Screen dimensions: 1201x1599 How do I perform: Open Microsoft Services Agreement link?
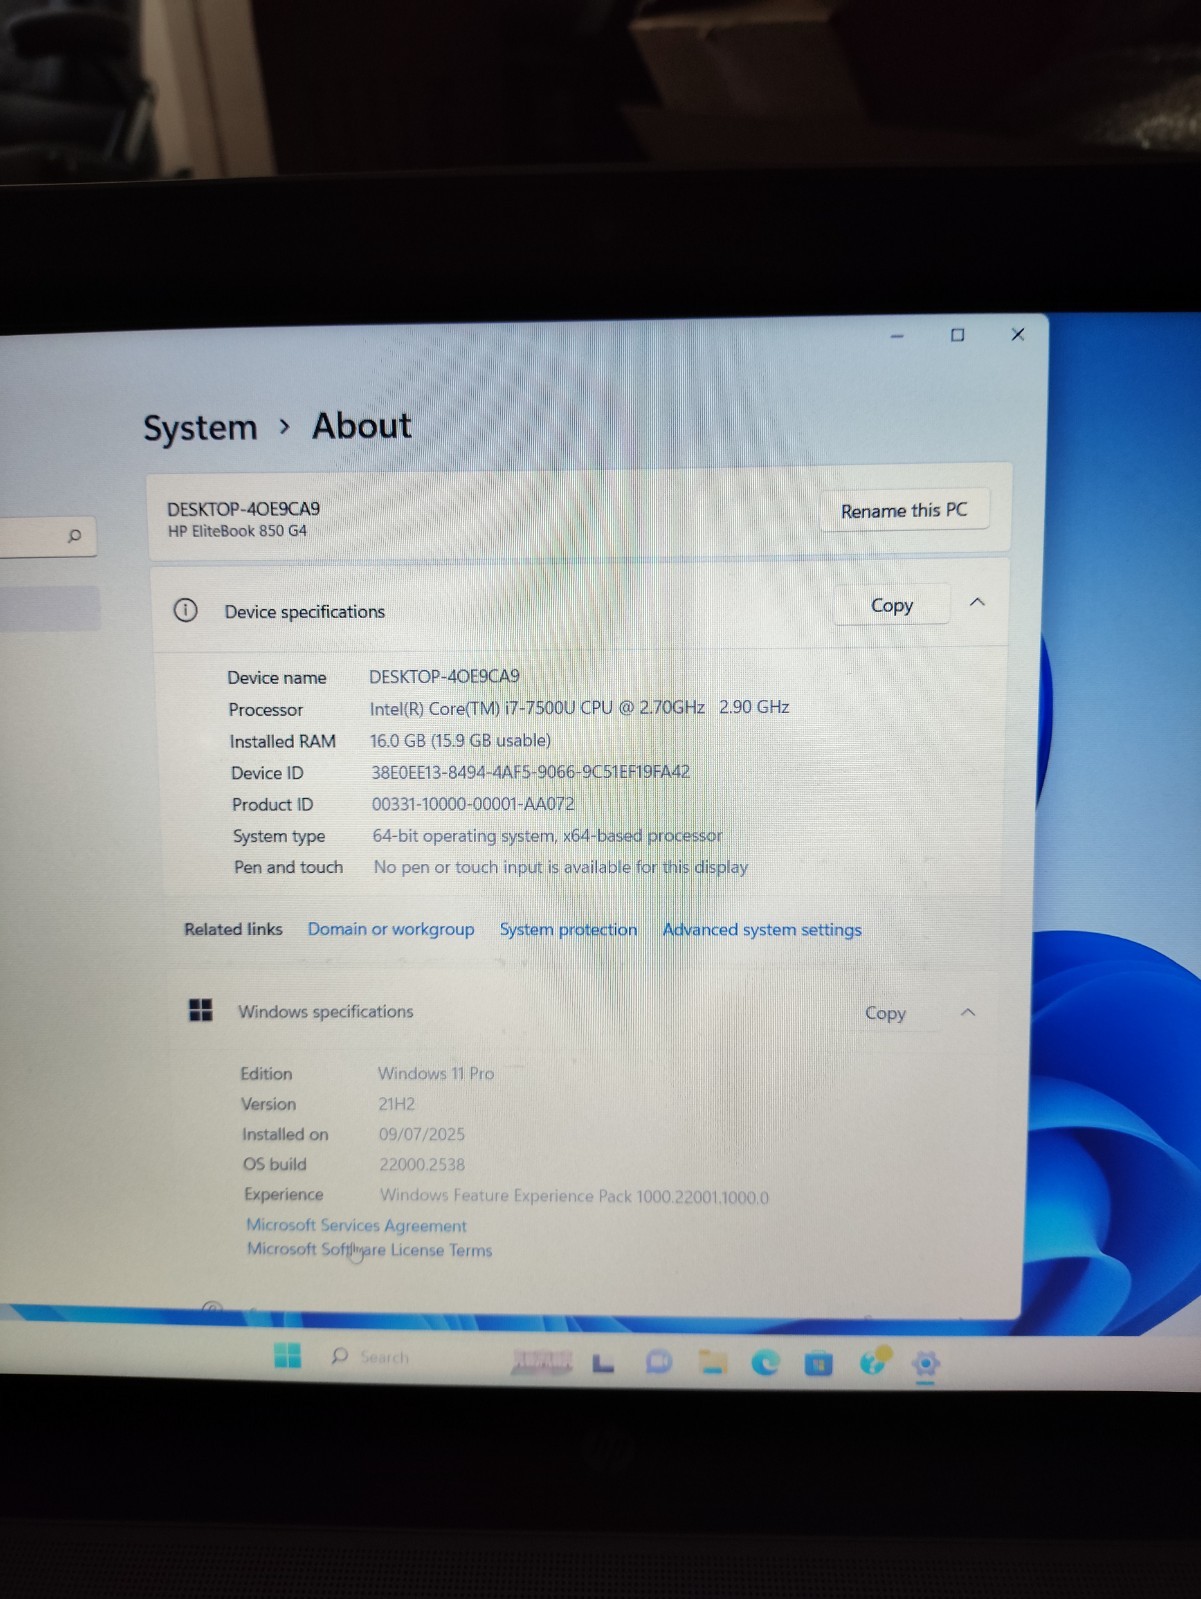click(356, 1225)
